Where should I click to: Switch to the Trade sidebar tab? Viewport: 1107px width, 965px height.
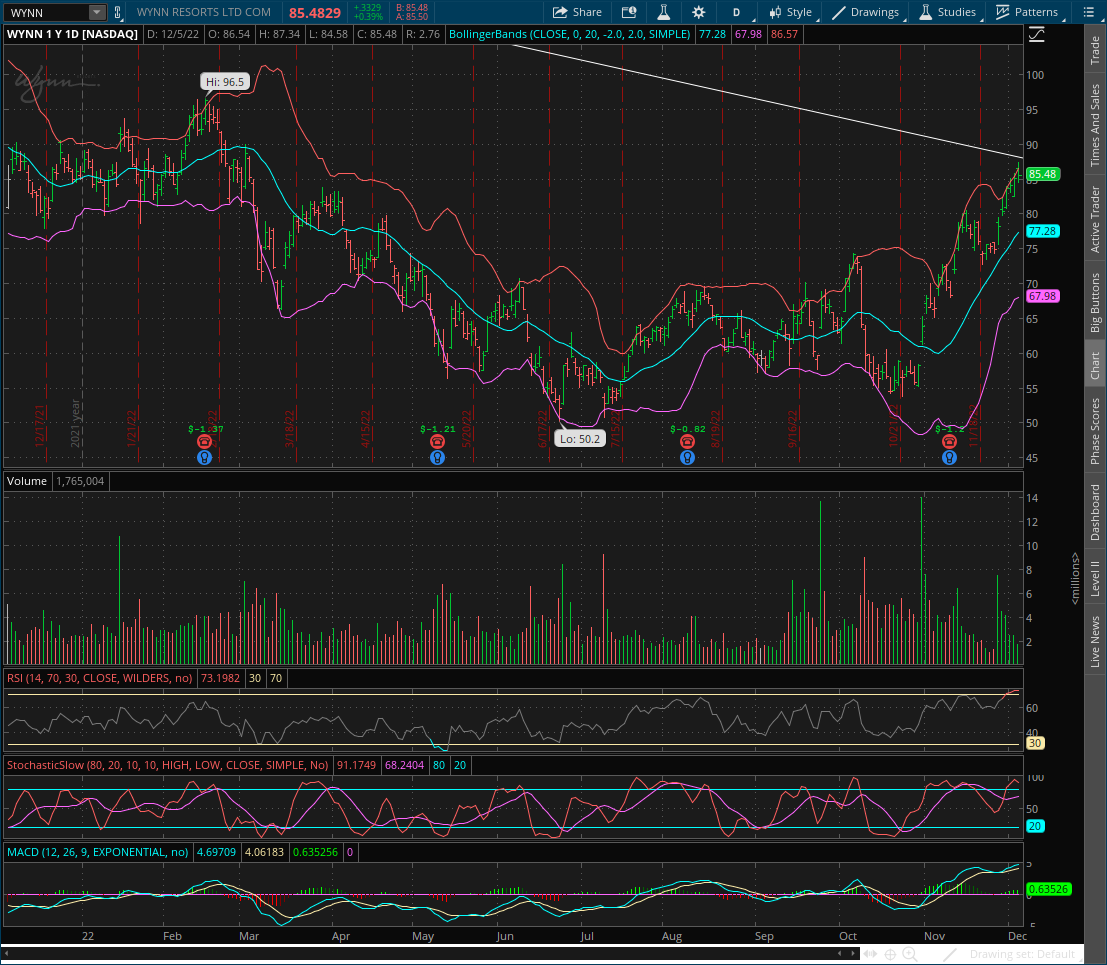[x=1095, y=51]
